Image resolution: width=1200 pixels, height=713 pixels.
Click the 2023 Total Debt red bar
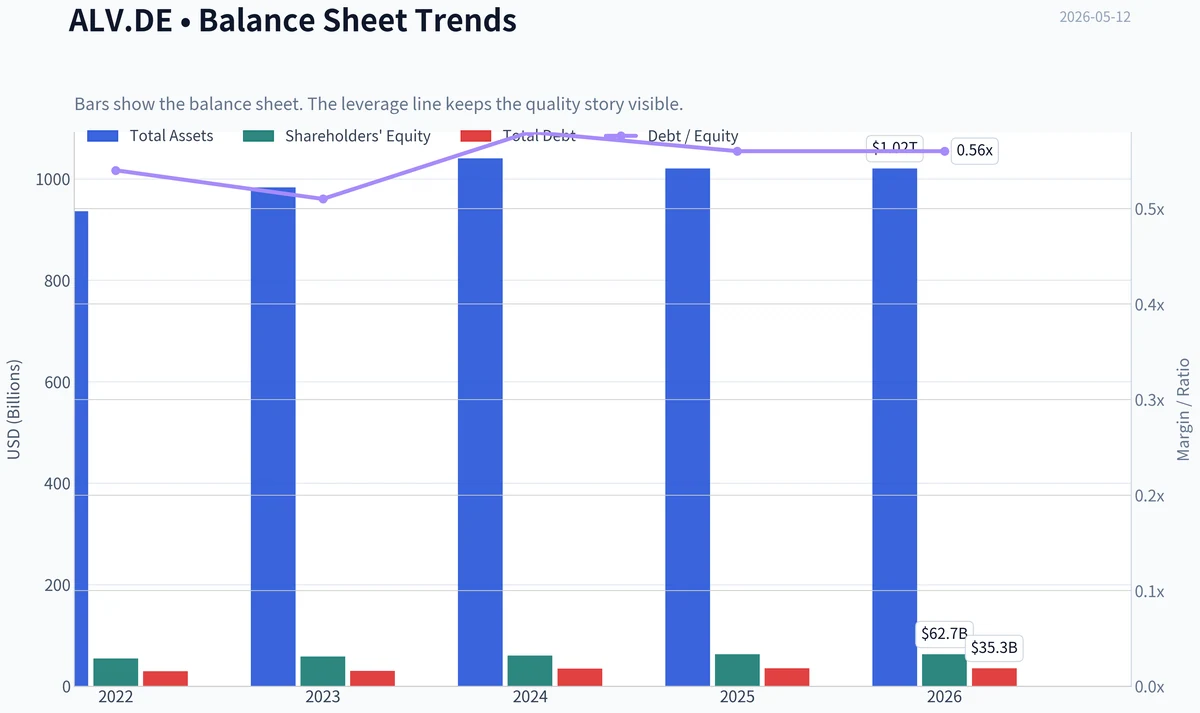372,678
